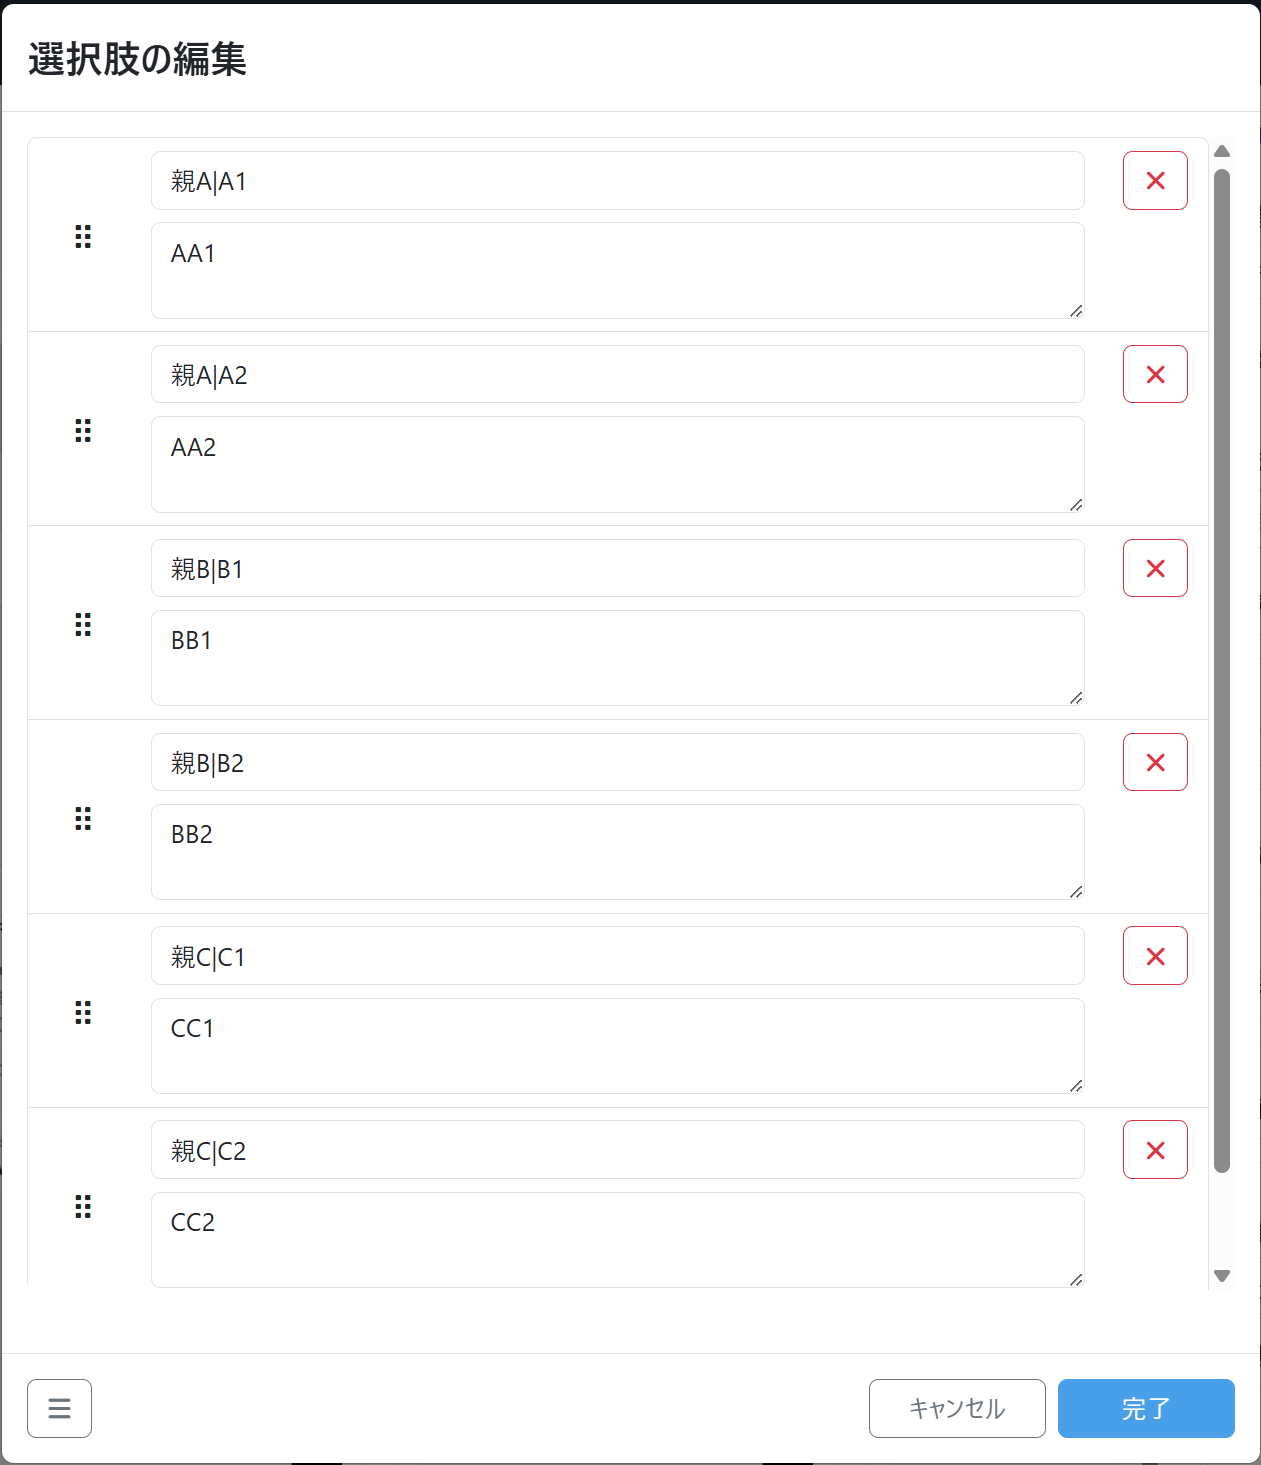This screenshot has width=1261, height=1465.
Task: Focus the AA2 text area
Action: point(617,464)
